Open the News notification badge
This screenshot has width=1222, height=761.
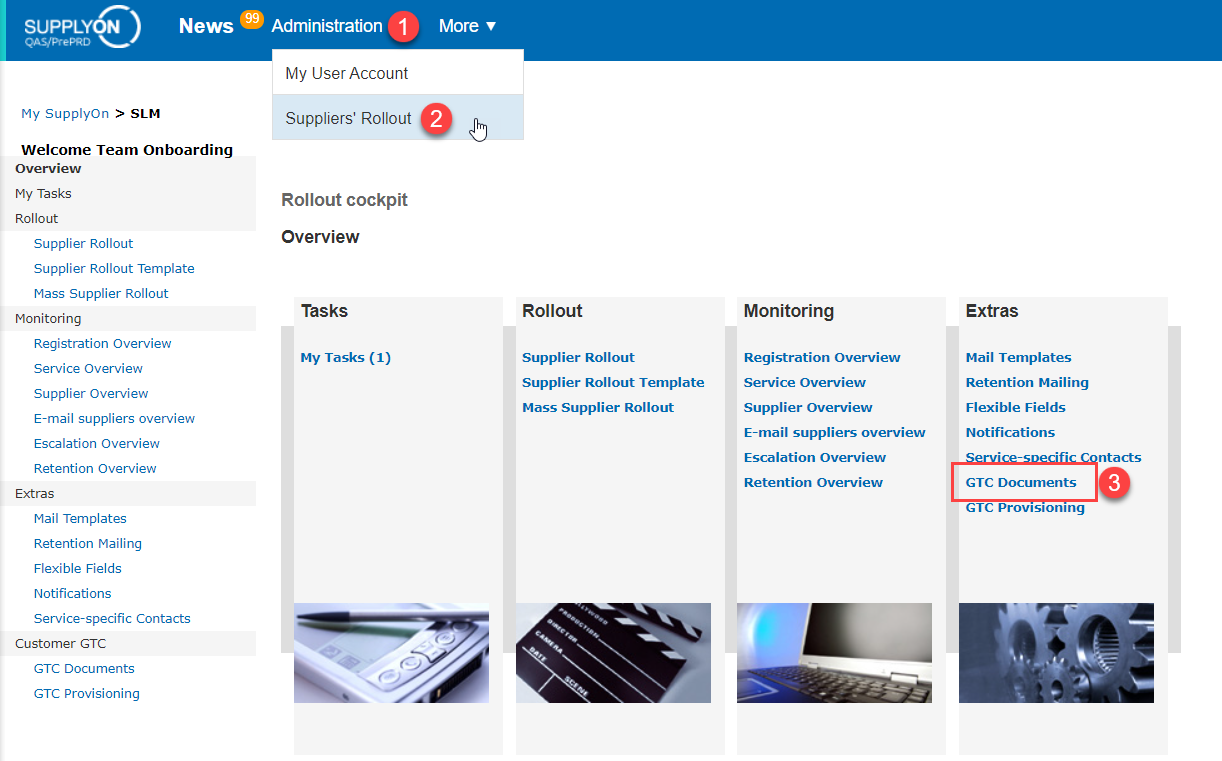click(x=252, y=18)
